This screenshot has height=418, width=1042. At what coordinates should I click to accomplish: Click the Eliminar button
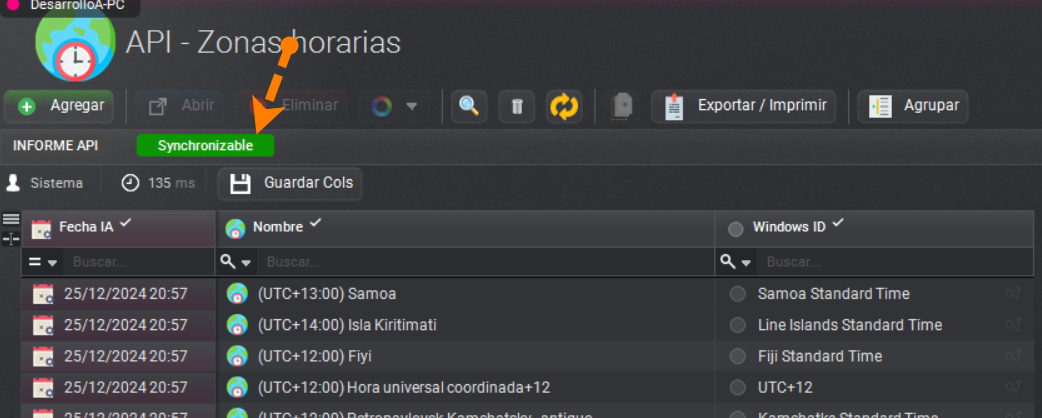[292, 106]
